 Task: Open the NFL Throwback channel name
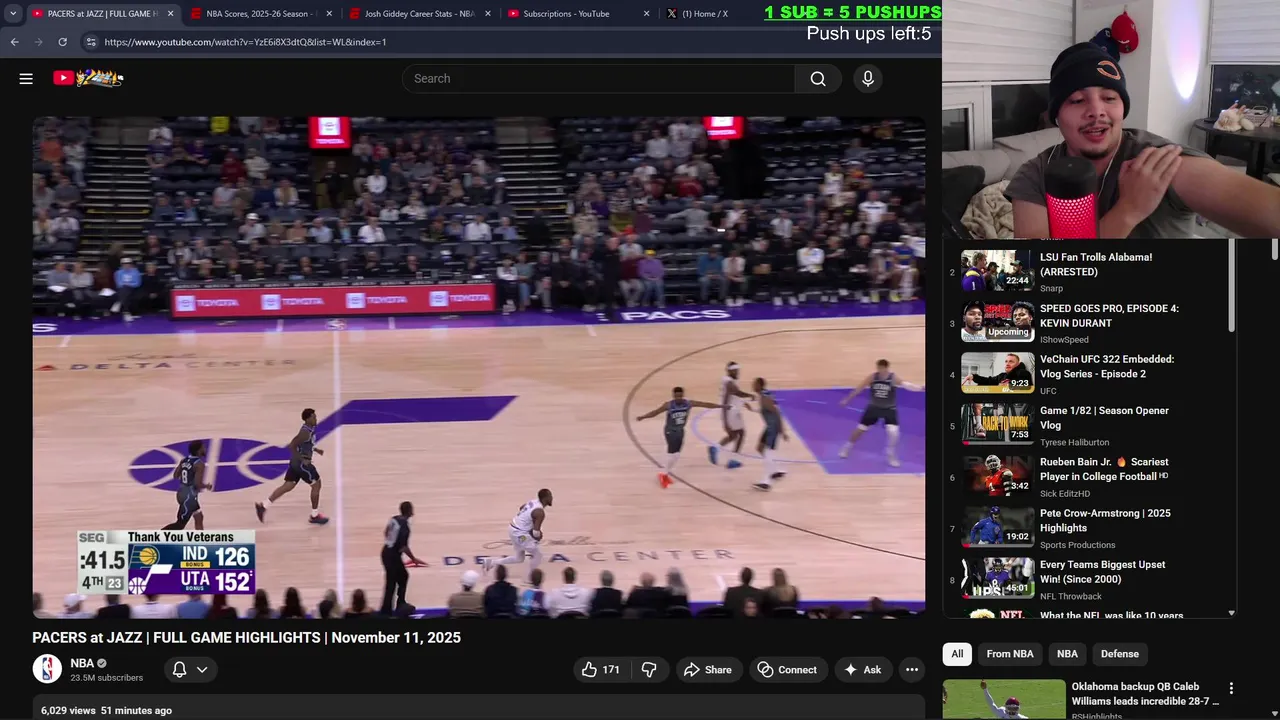pyautogui.click(x=1071, y=597)
